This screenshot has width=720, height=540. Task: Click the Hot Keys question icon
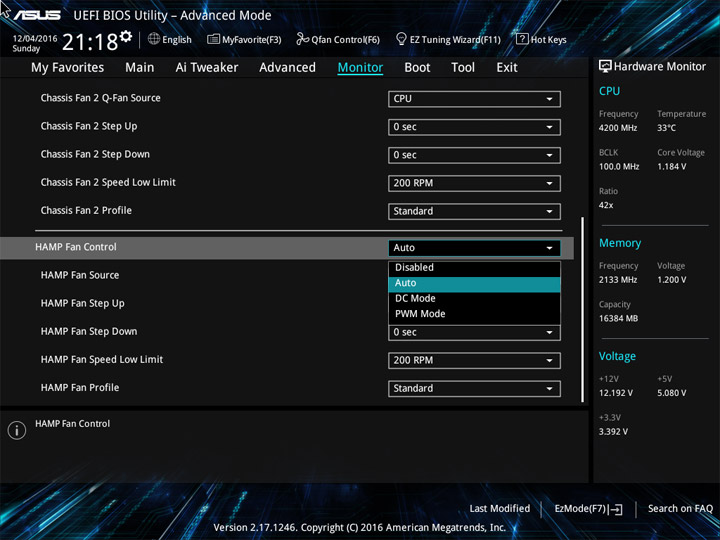[522, 39]
